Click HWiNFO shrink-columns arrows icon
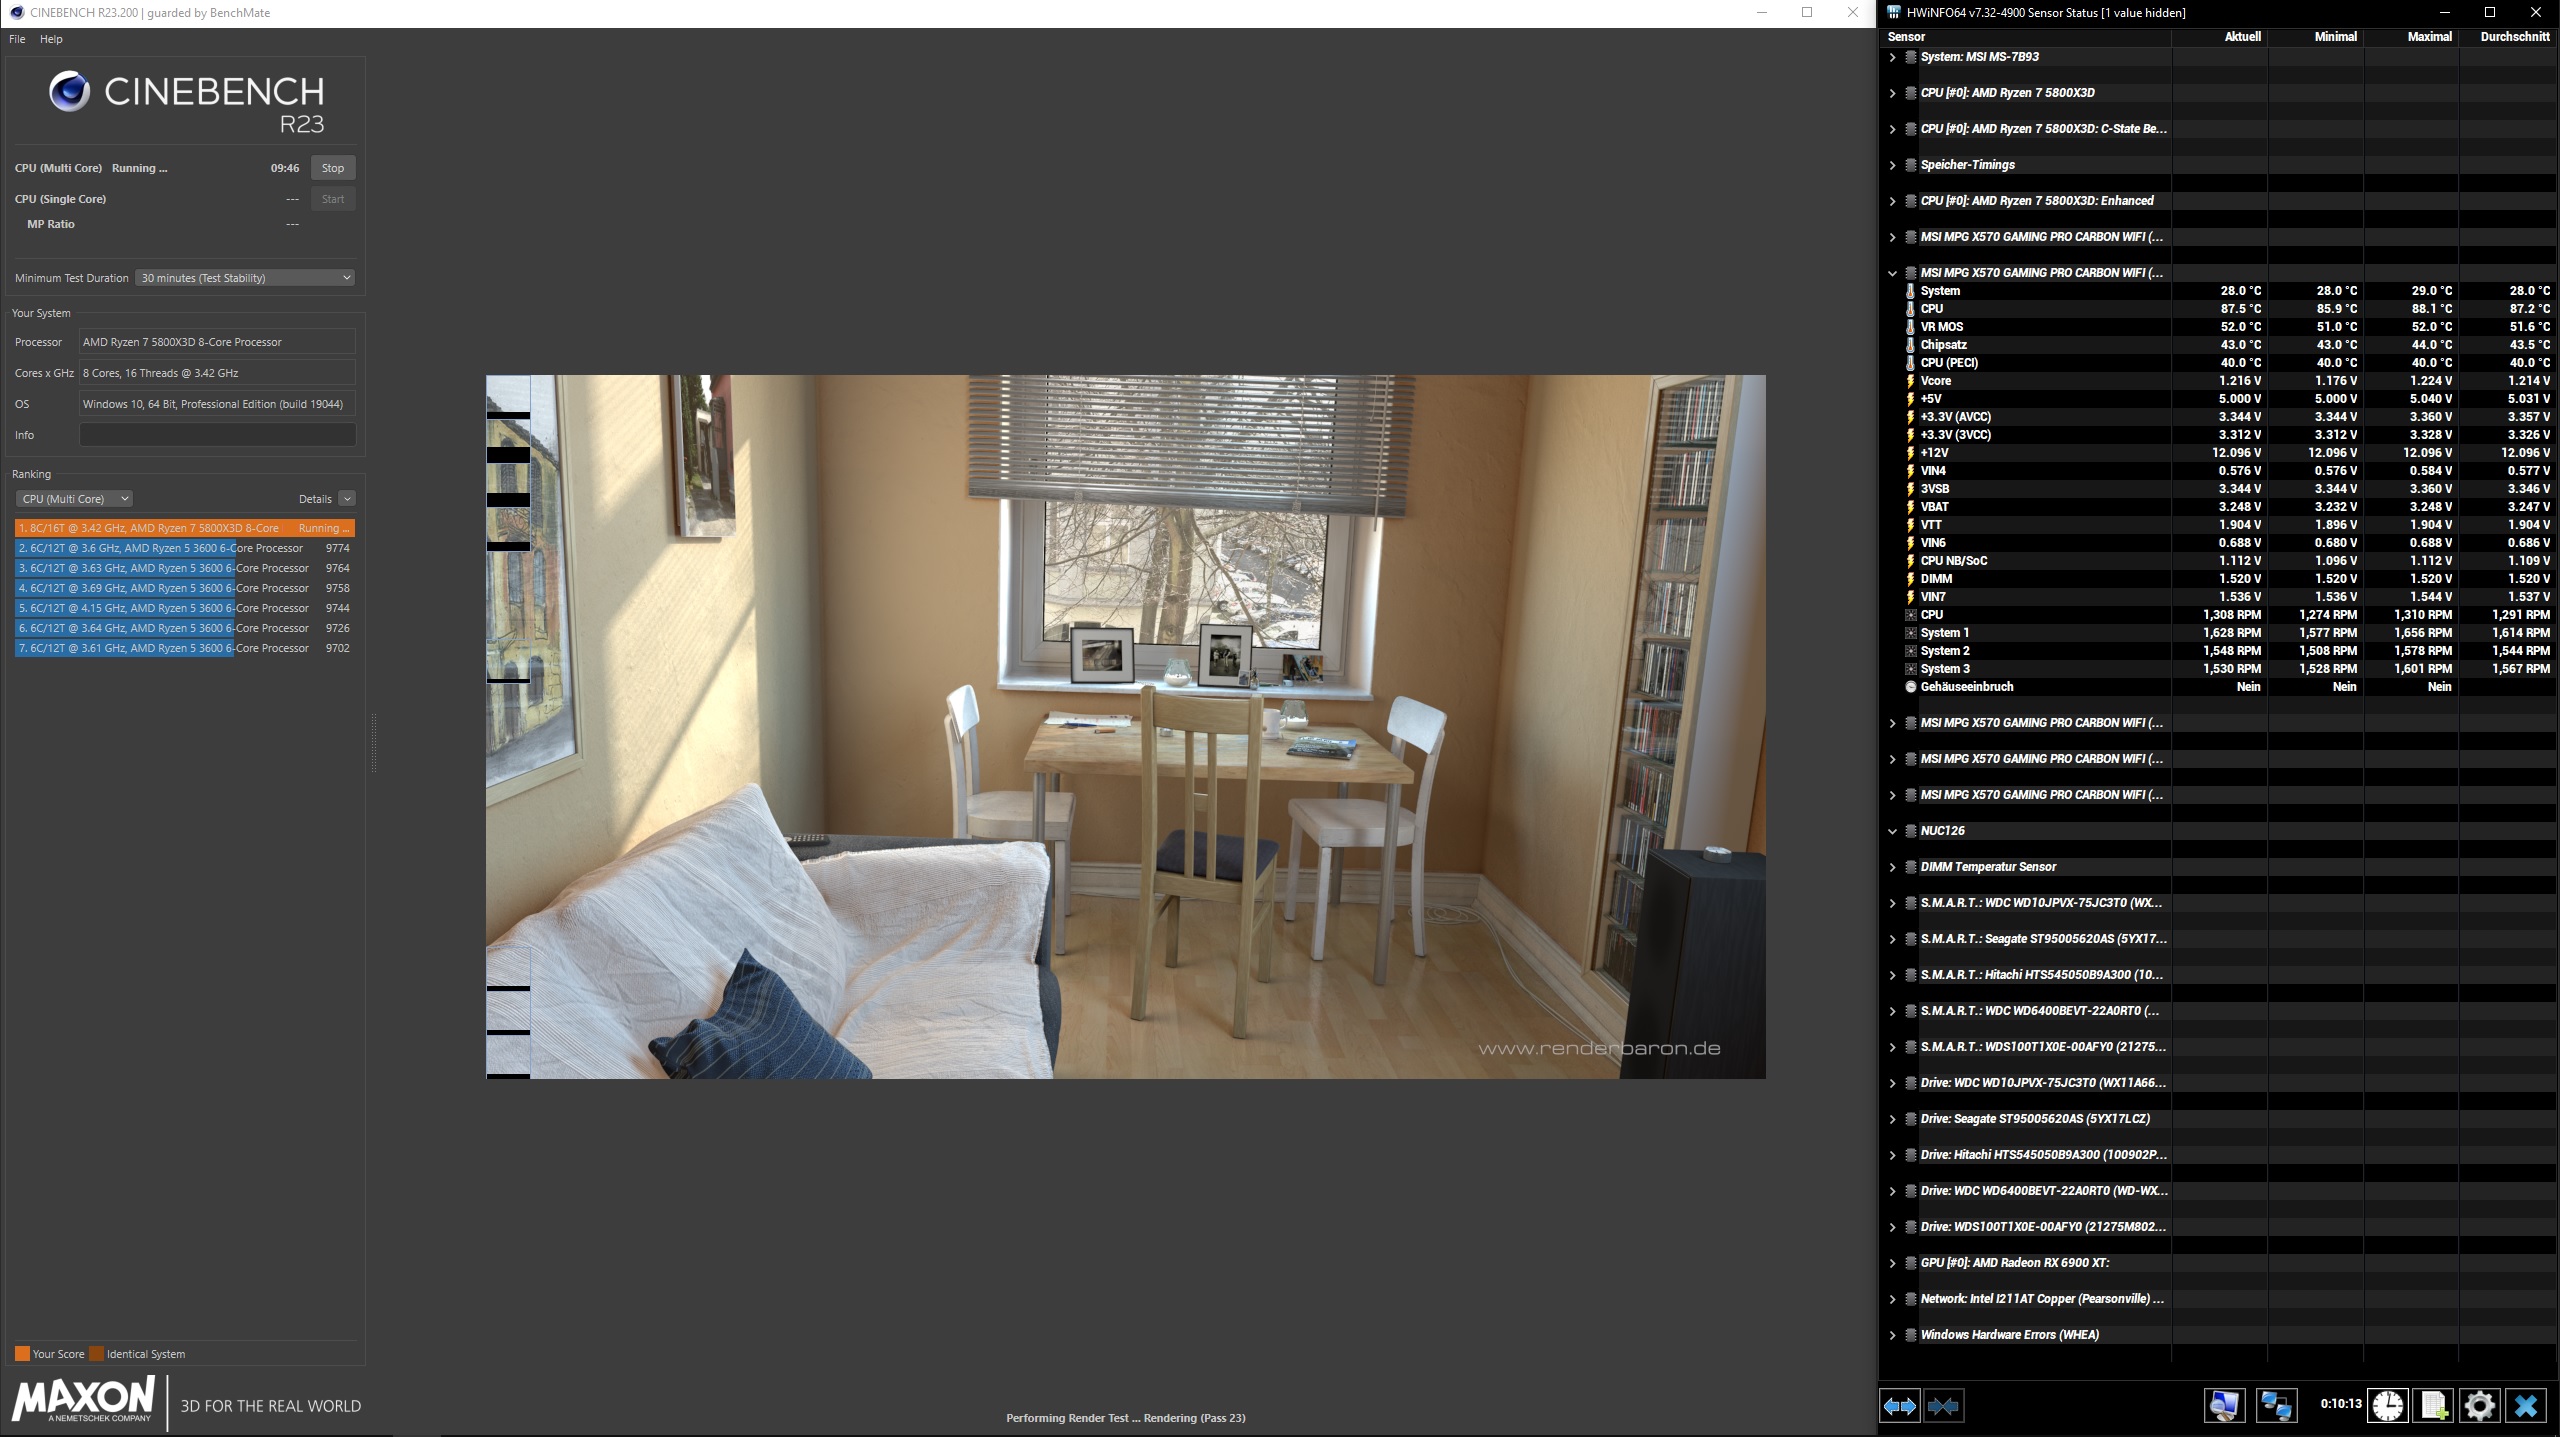Screen dimensions: 2560x1437 1943,1406
